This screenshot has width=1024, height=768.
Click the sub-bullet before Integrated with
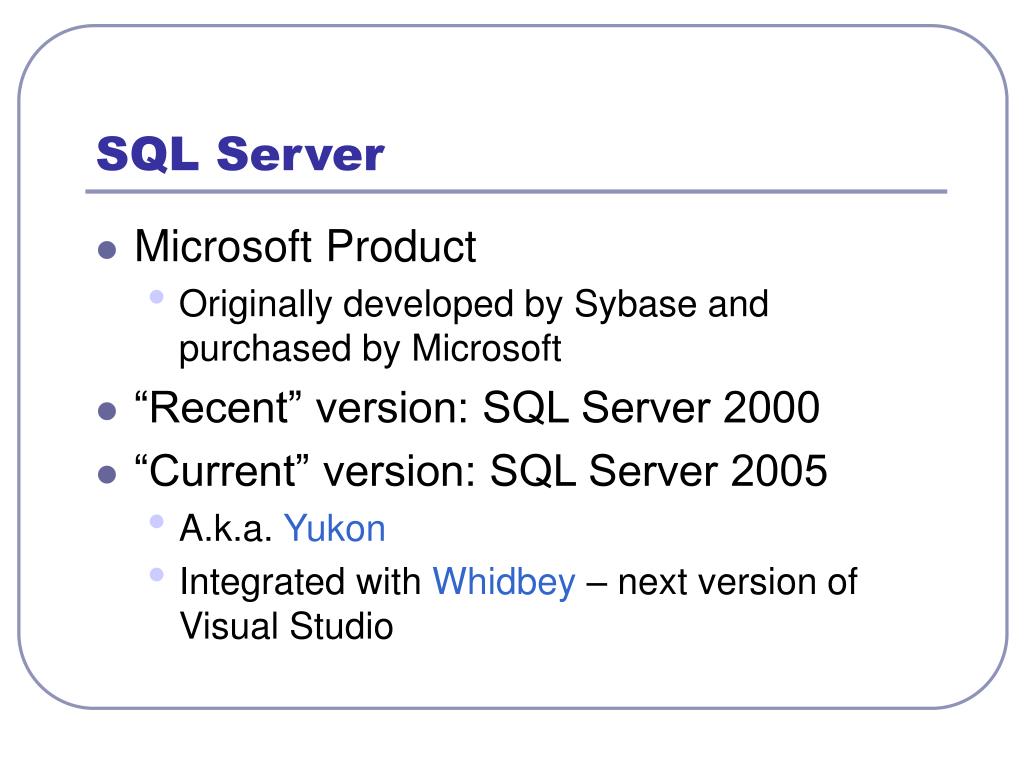point(156,575)
